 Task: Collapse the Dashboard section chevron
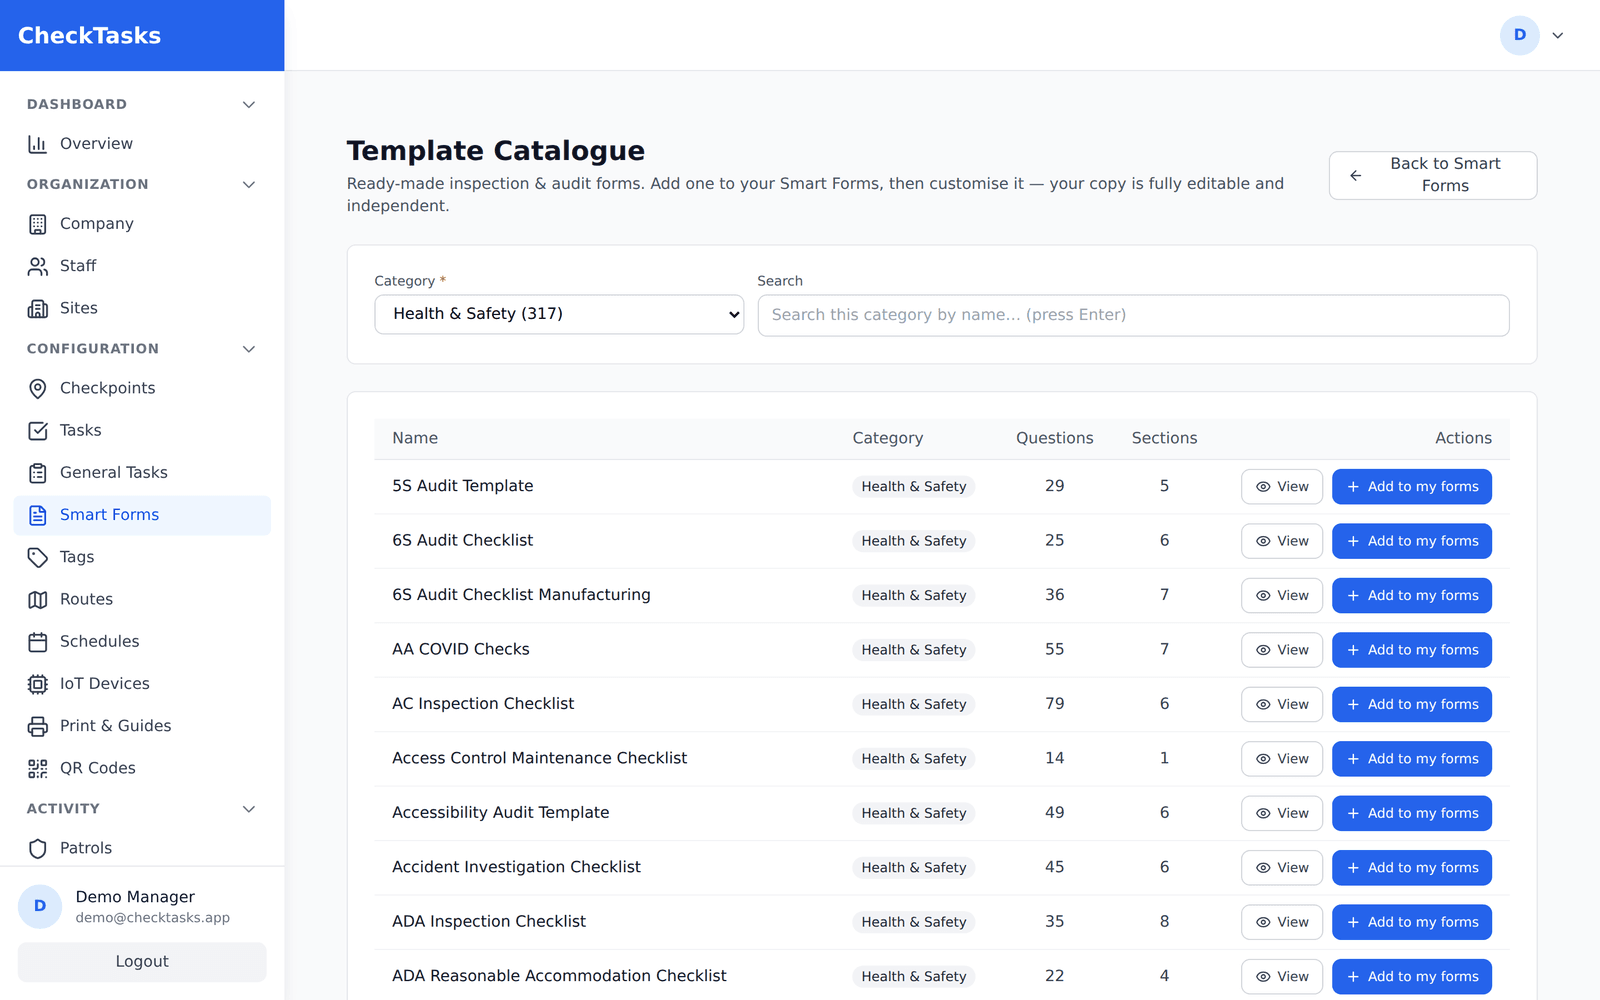pyautogui.click(x=249, y=104)
